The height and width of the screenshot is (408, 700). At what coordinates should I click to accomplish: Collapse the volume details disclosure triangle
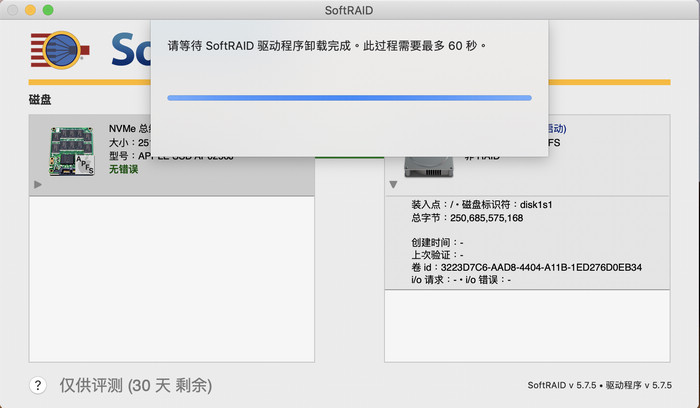click(x=393, y=184)
